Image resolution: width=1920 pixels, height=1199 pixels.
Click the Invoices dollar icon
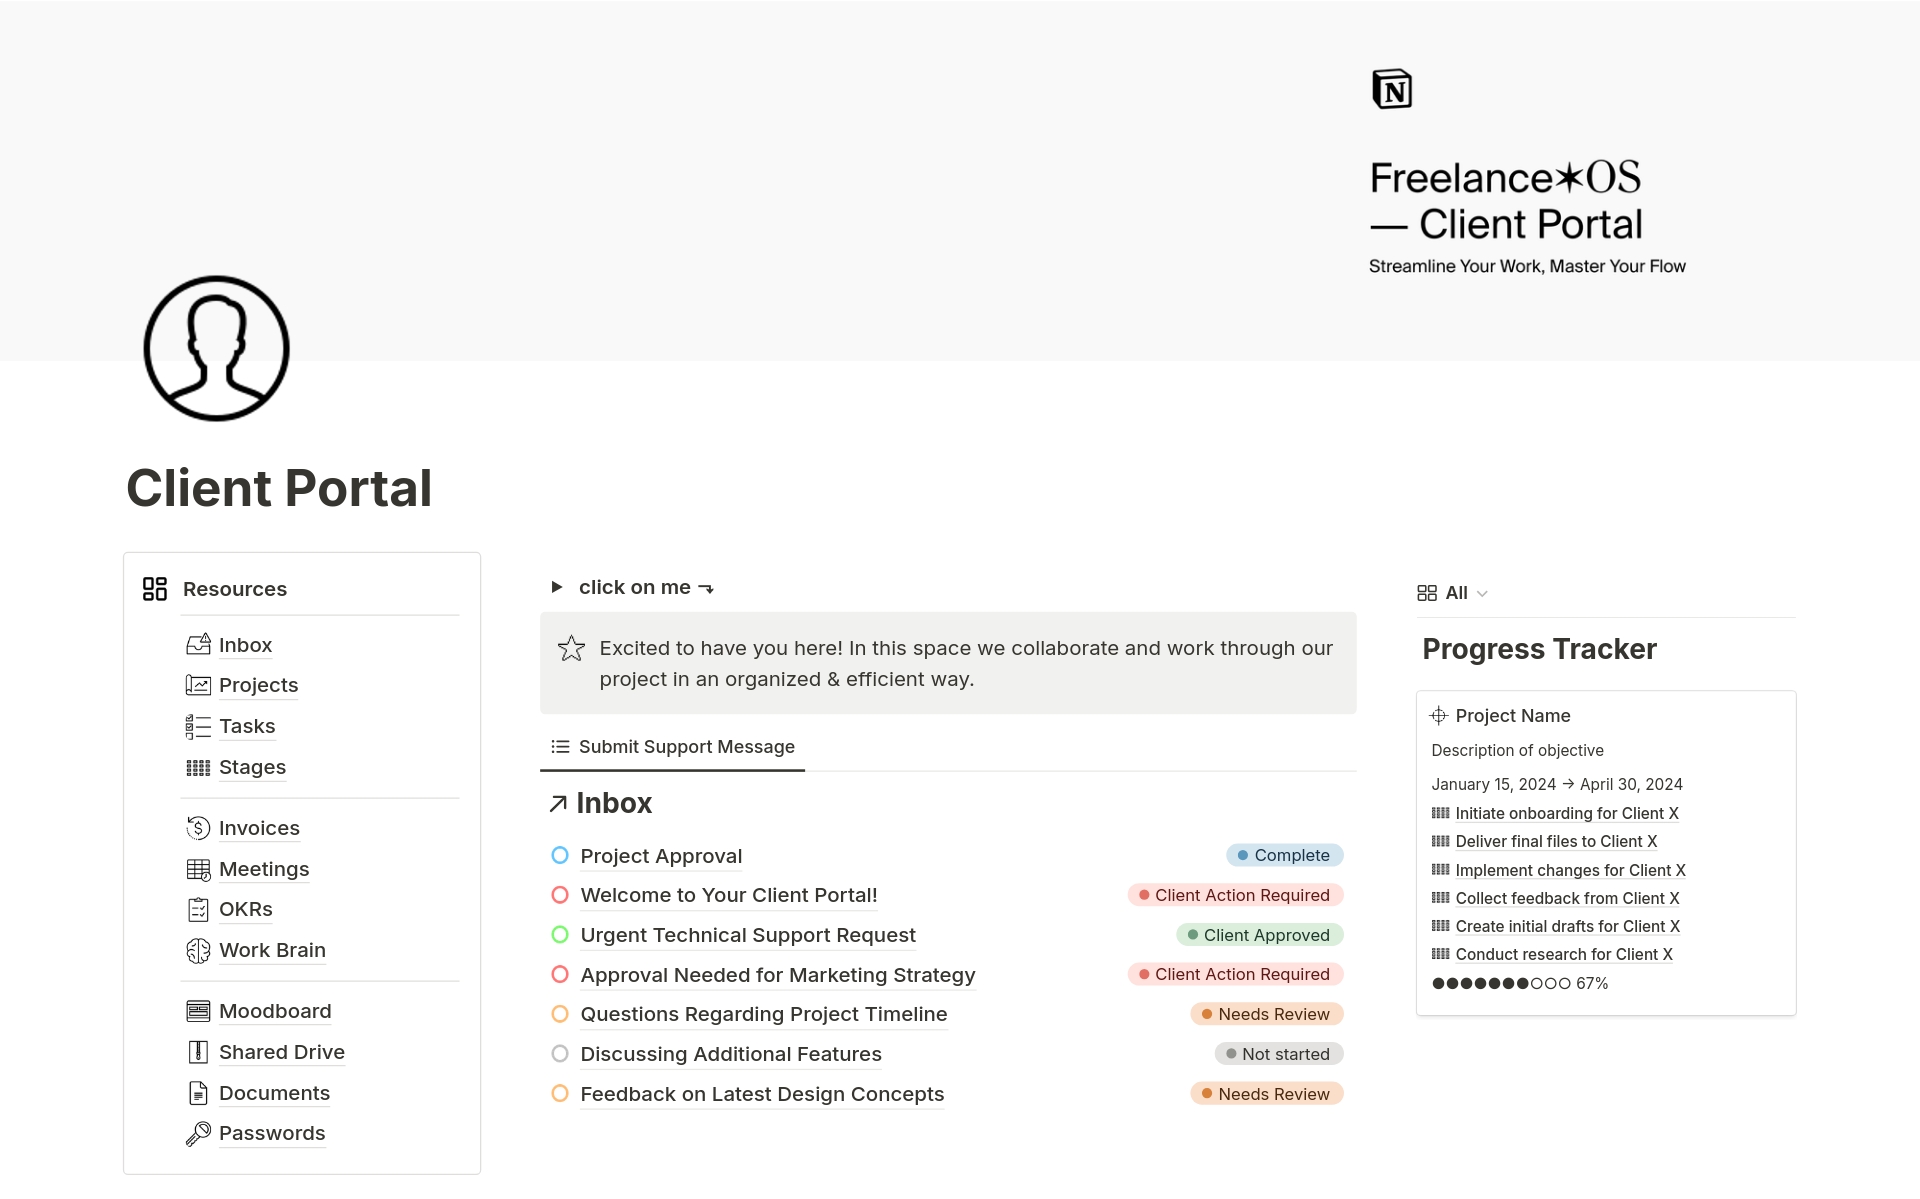click(x=198, y=828)
